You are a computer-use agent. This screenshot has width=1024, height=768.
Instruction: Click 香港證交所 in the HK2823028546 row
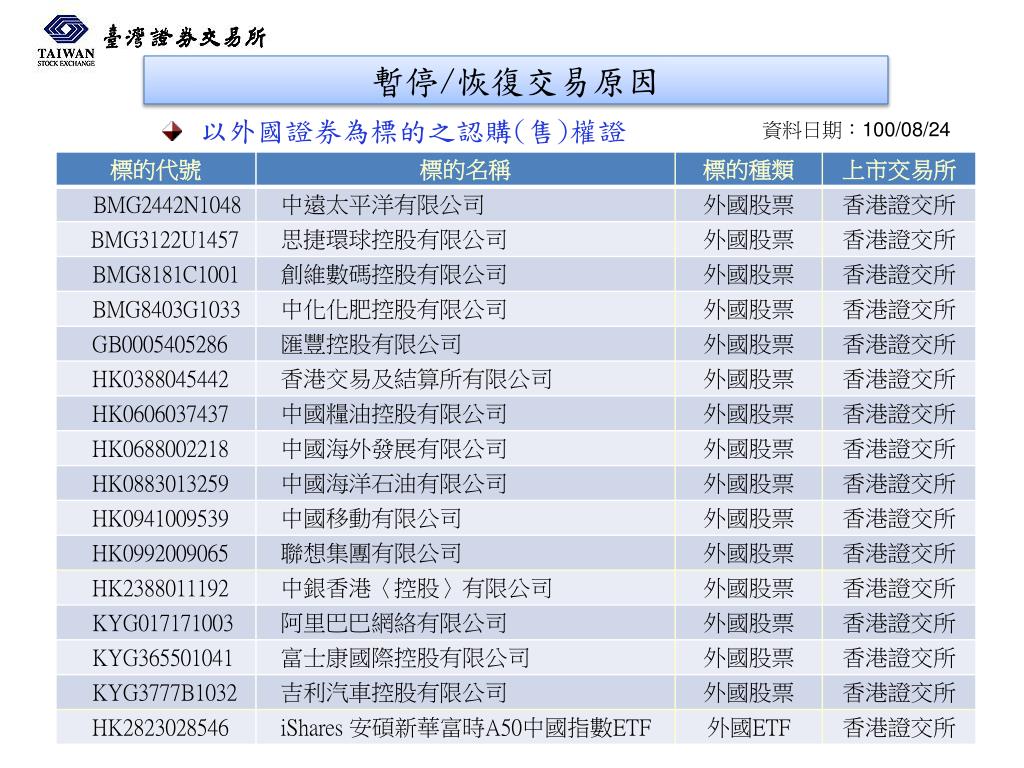click(x=899, y=728)
